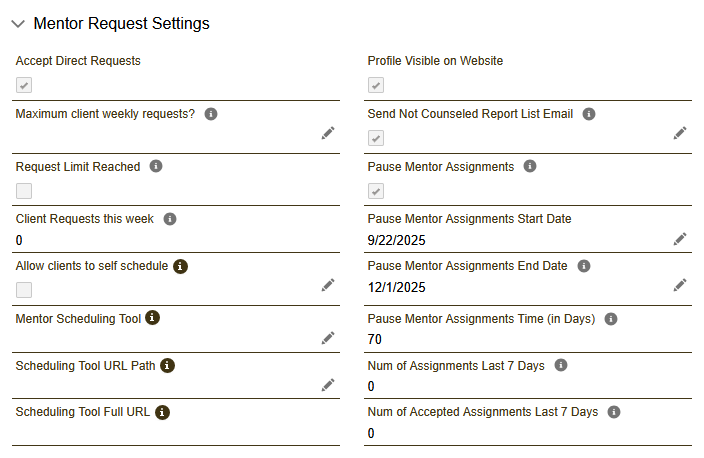Show info for Request Limit Reached

156,167
